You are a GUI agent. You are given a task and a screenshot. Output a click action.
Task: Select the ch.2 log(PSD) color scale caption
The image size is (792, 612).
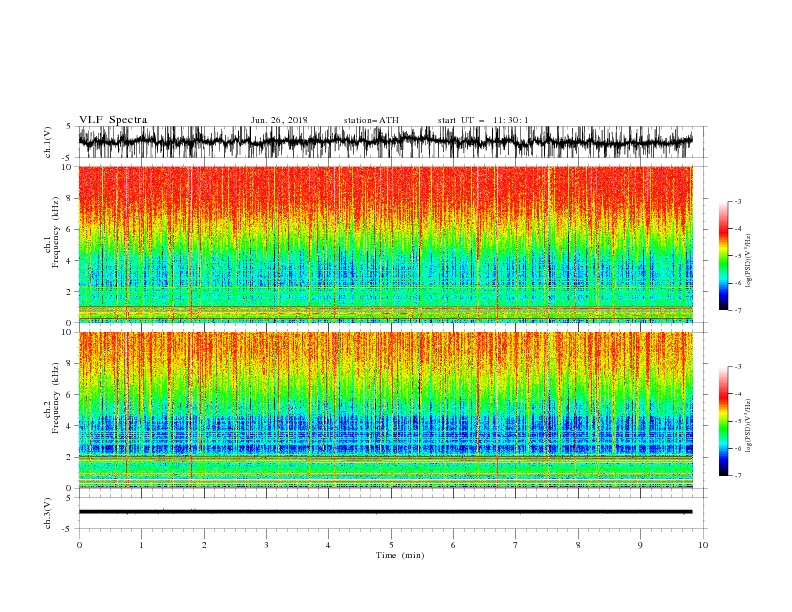(x=749, y=425)
